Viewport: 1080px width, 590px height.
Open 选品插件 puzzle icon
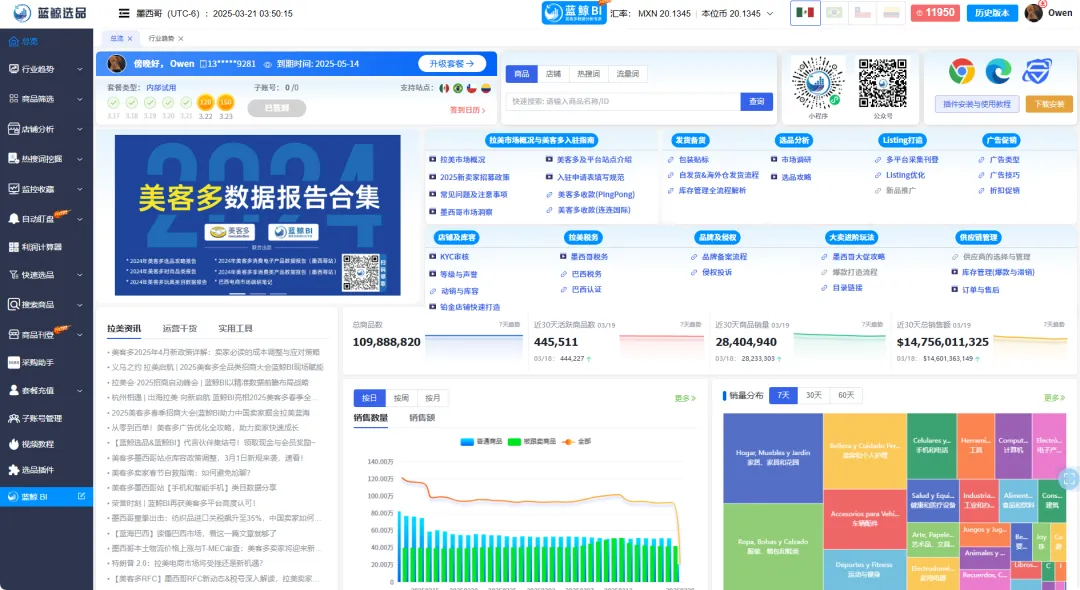click(13, 470)
